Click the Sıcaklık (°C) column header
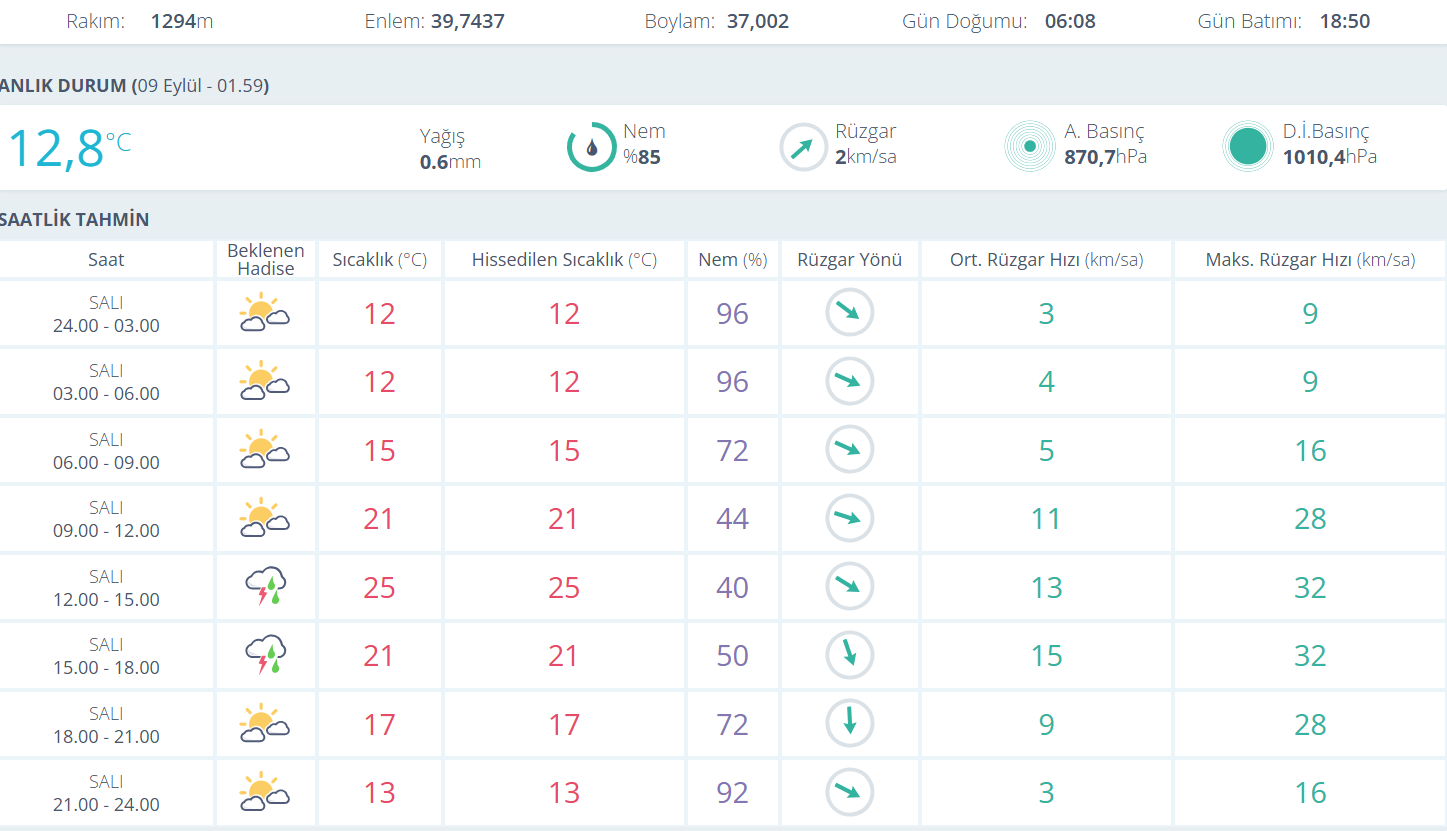Screen dimensions: 1447x831 click(379, 260)
